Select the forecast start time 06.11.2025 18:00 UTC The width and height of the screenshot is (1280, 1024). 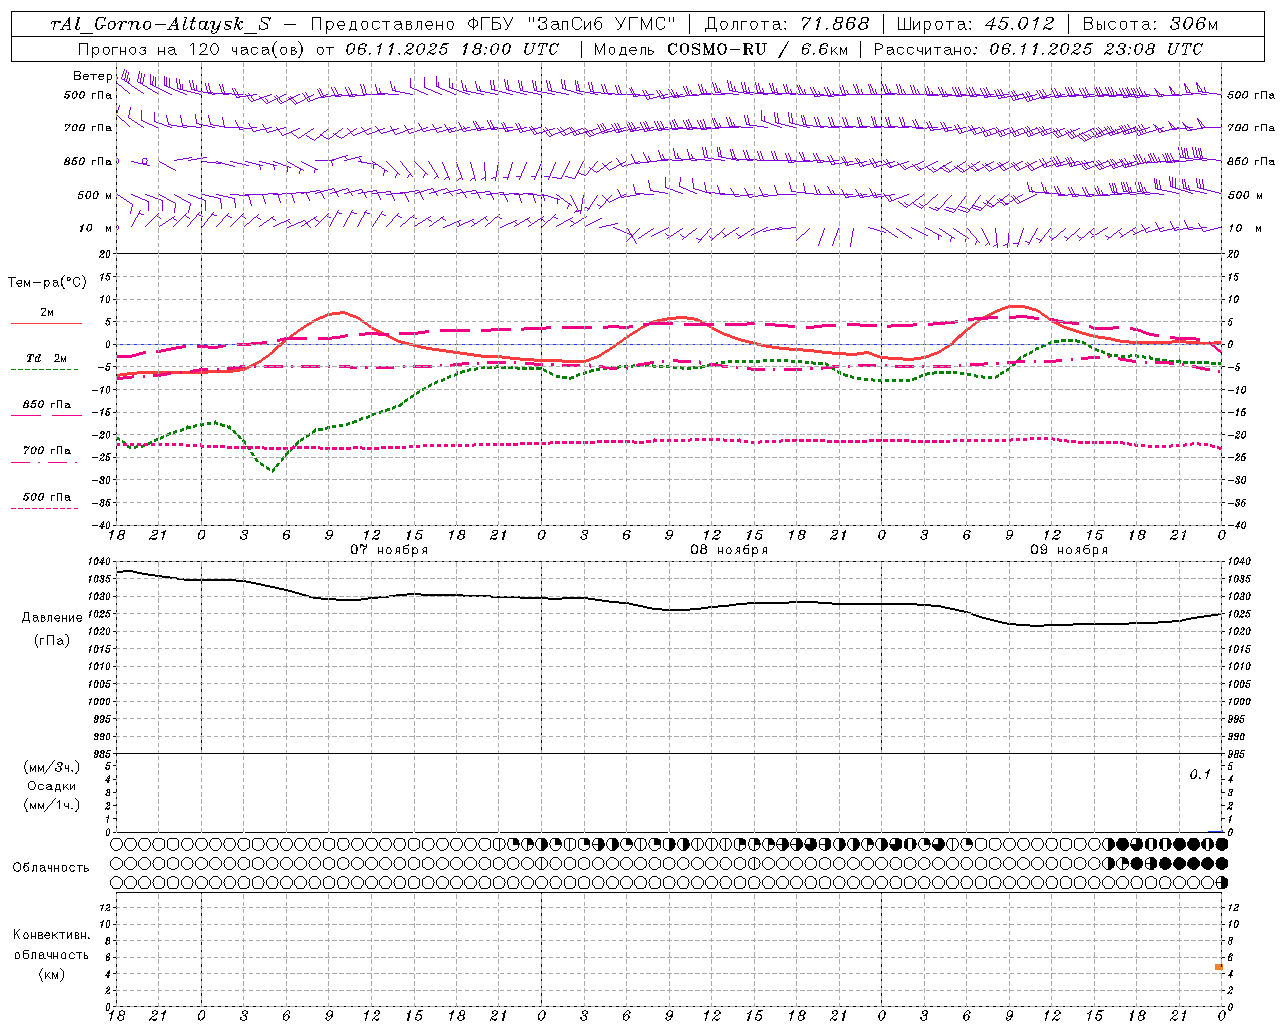[452, 49]
